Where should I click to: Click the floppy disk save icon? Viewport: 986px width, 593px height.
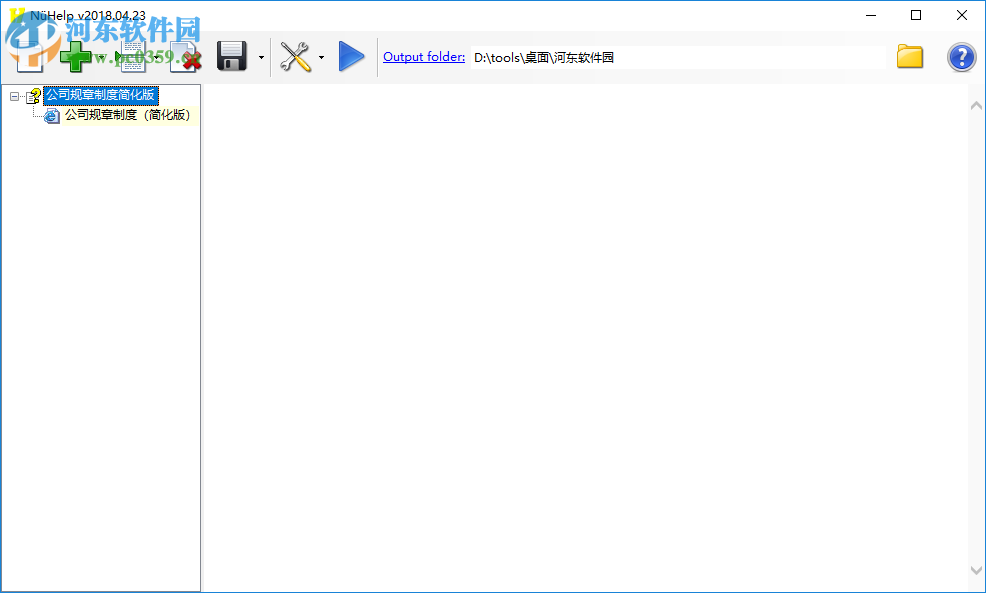(231, 57)
